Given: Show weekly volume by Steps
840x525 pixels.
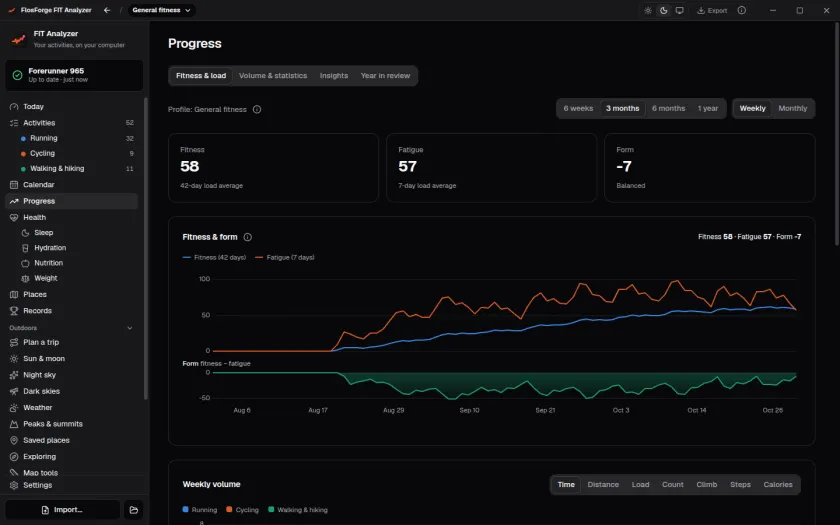Looking at the screenshot, I should point(740,484).
